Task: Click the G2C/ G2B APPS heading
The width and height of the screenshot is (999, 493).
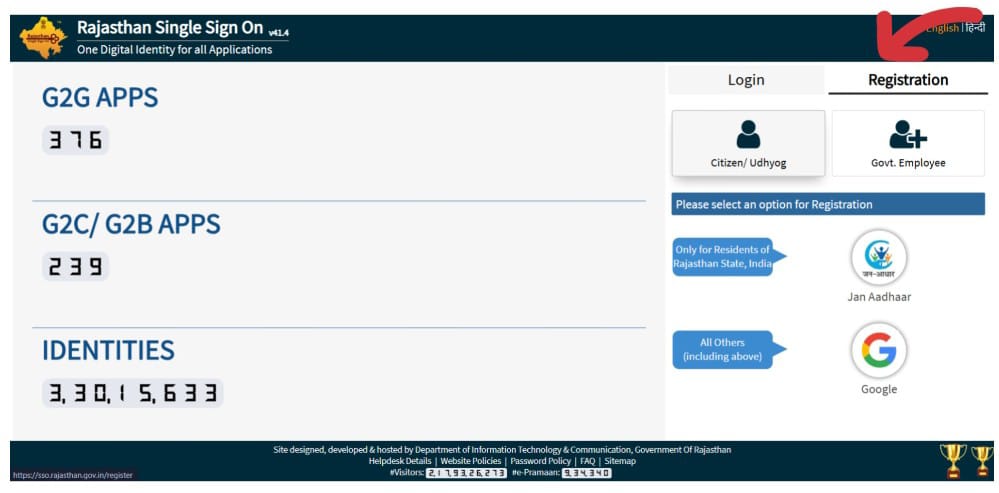Action: 131,224
